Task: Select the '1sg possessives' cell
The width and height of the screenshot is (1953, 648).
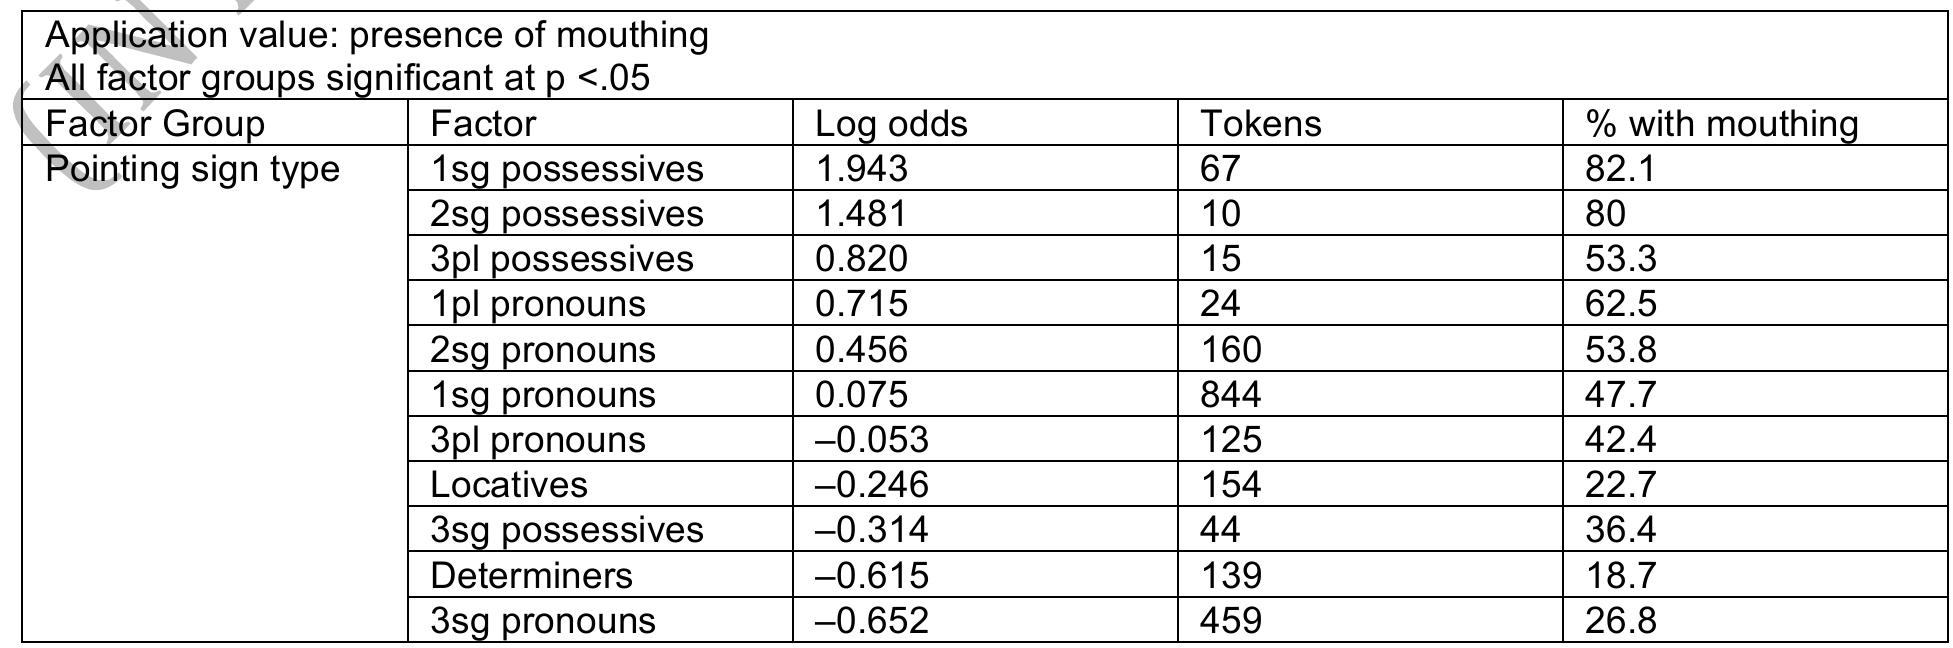Action: point(600,168)
